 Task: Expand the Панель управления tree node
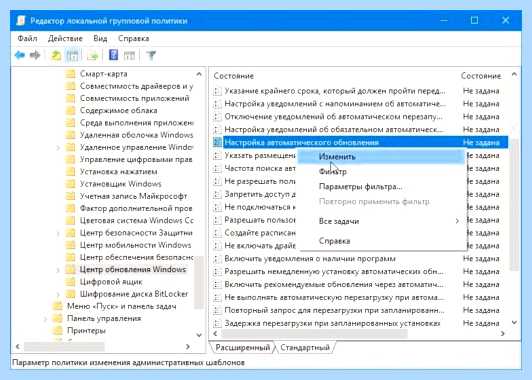[x=45, y=319]
